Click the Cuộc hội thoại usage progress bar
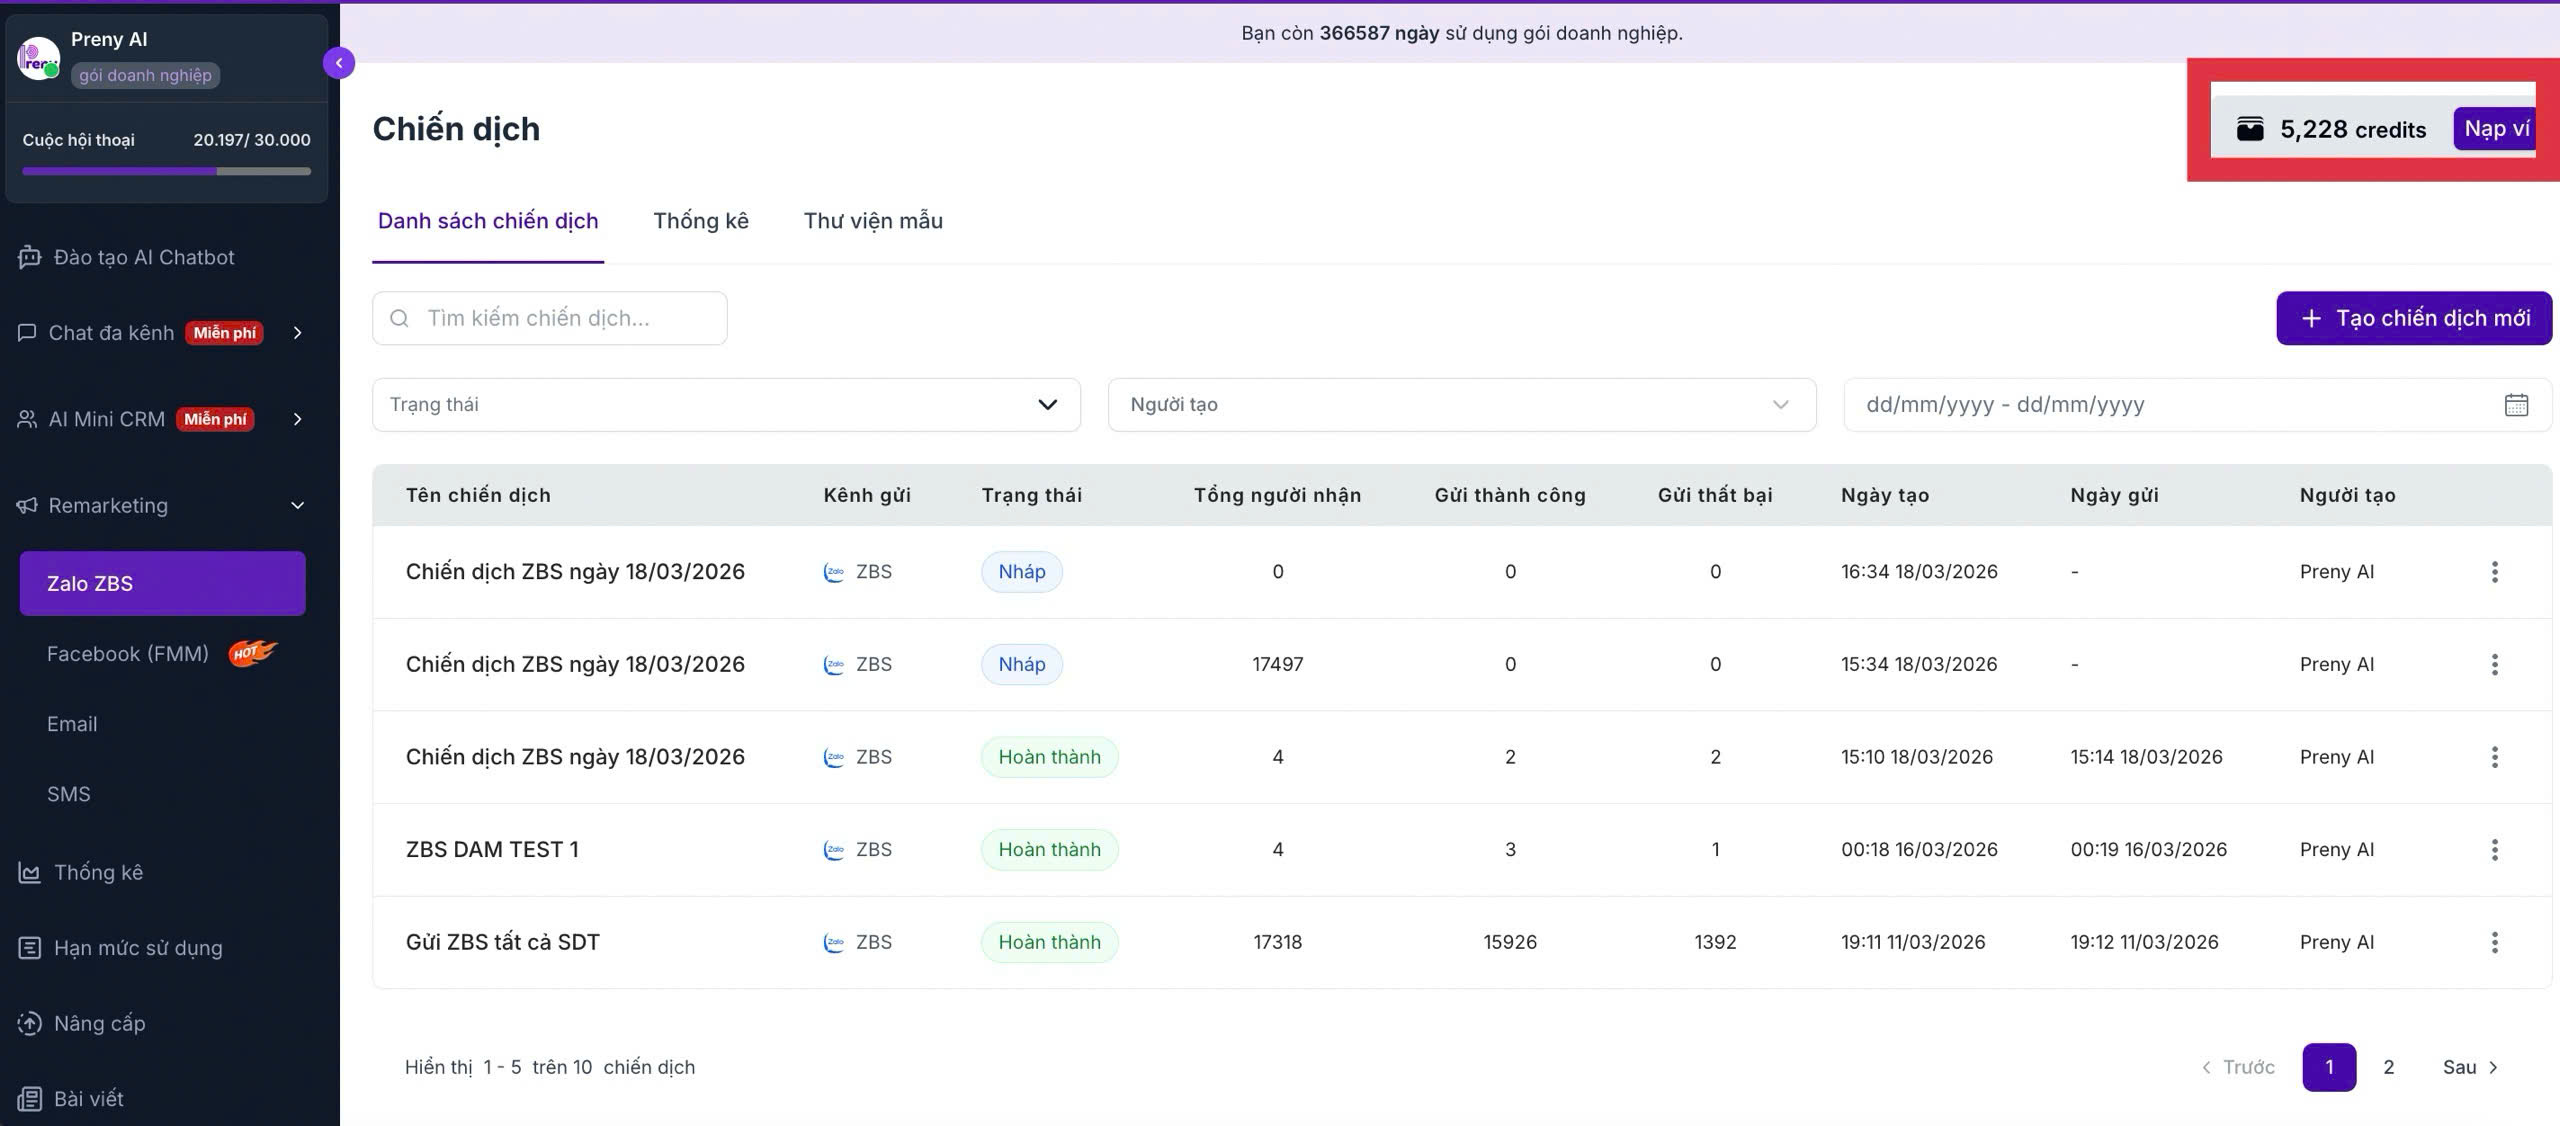Image resolution: width=2560 pixels, height=1126 pixels. [x=166, y=171]
